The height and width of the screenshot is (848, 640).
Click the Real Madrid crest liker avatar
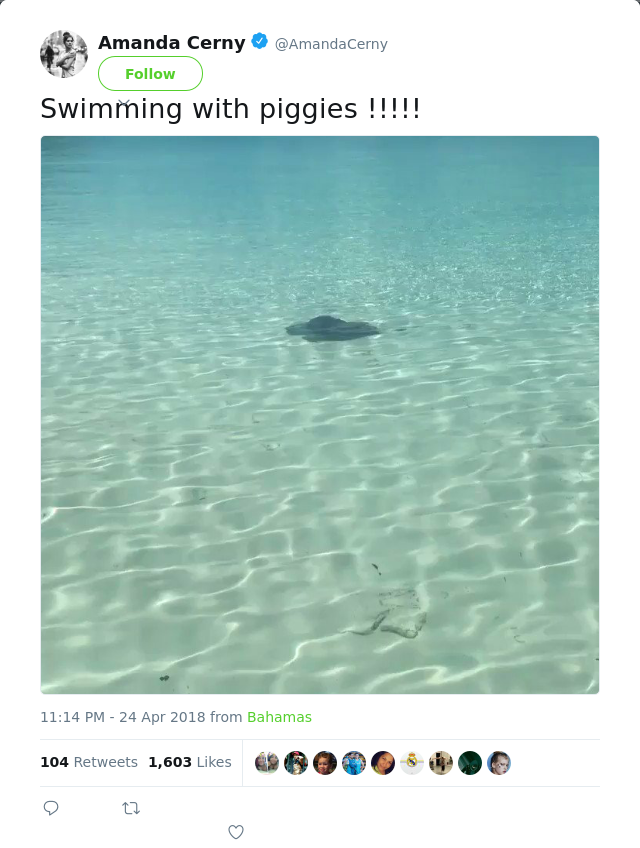pos(412,763)
